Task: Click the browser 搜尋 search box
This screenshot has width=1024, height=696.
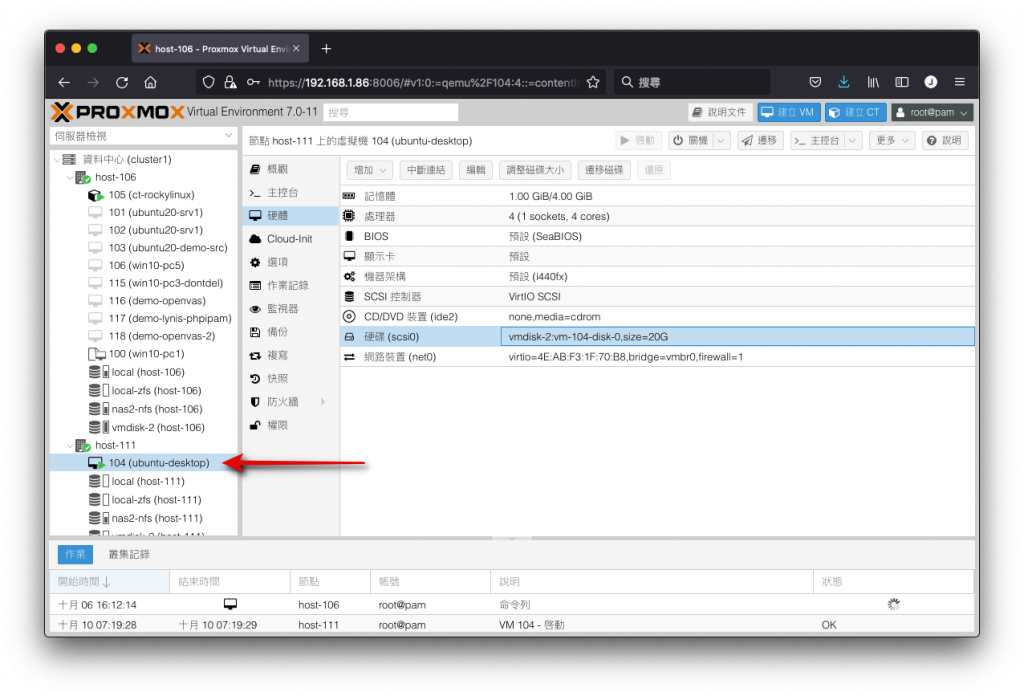Action: click(692, 82)
